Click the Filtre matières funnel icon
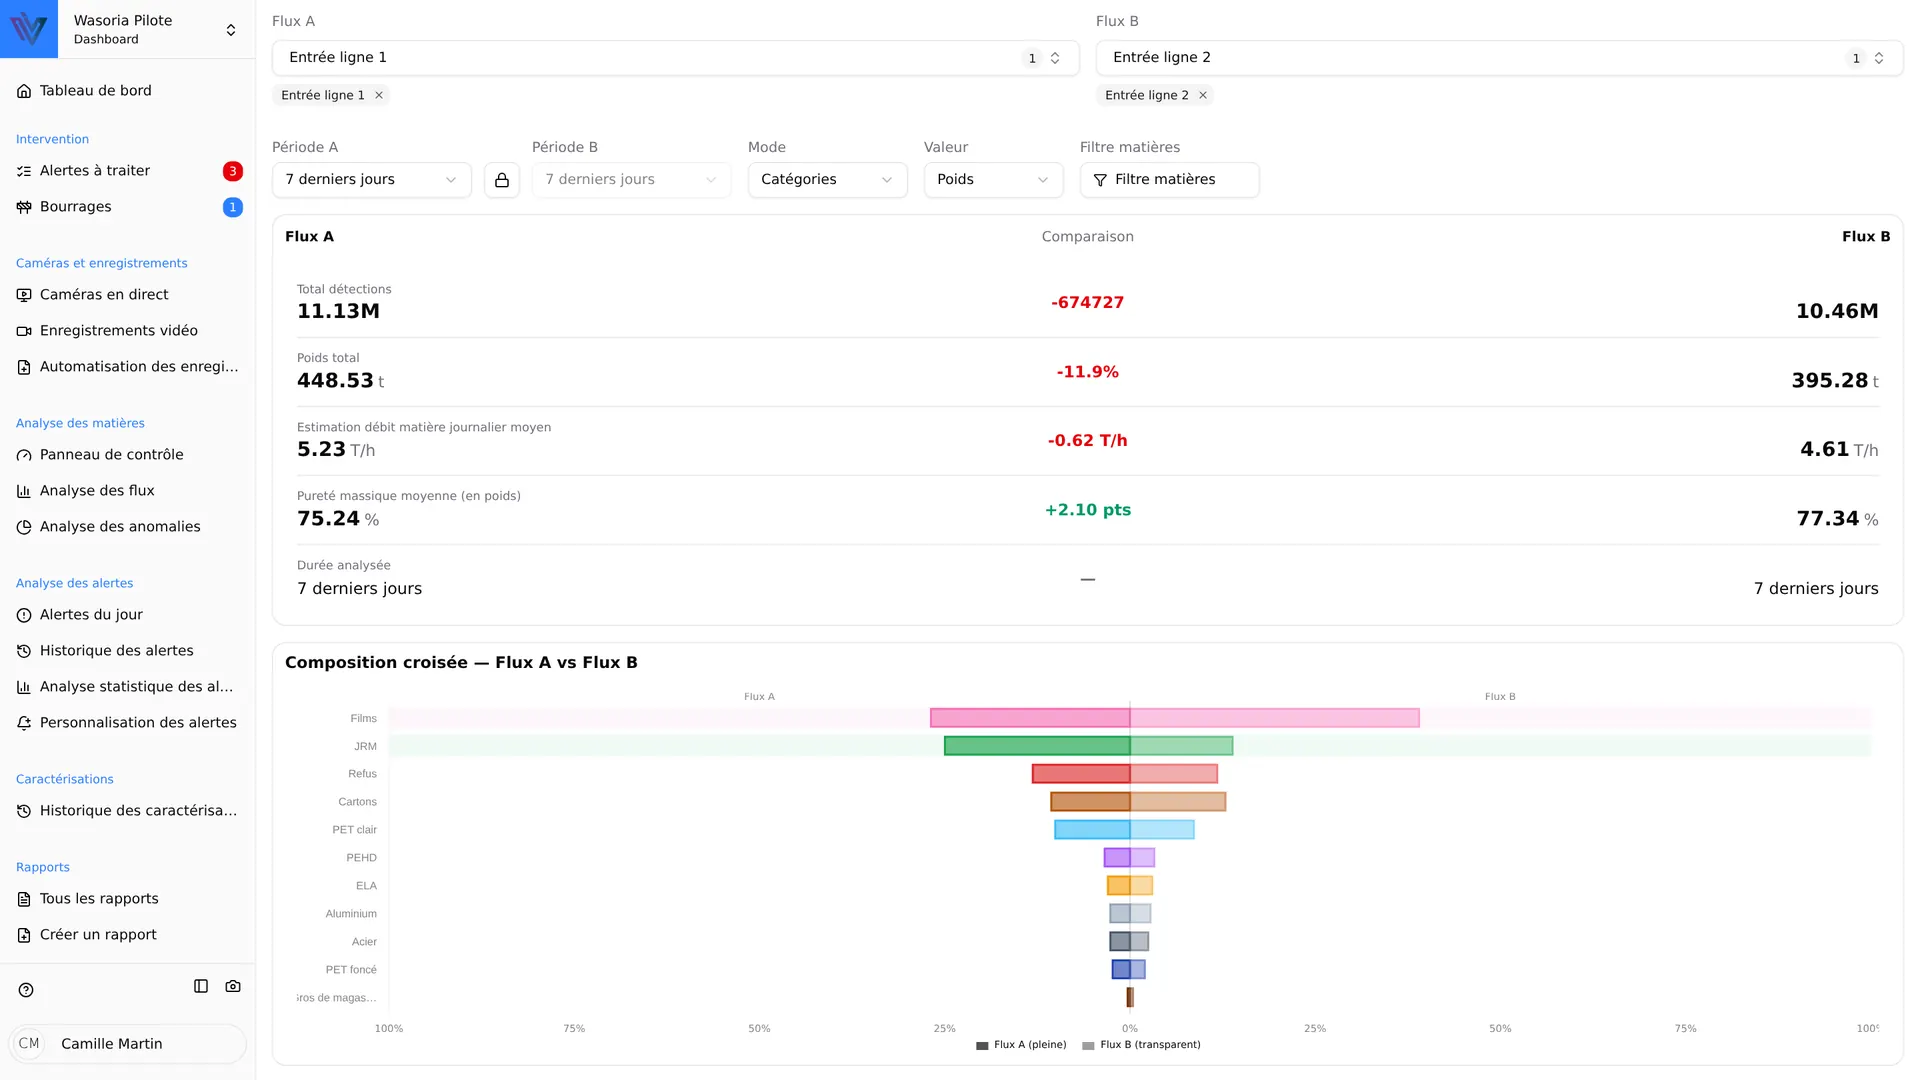Screen dimensions: 1920x1080 click(x=1100, y=180)
